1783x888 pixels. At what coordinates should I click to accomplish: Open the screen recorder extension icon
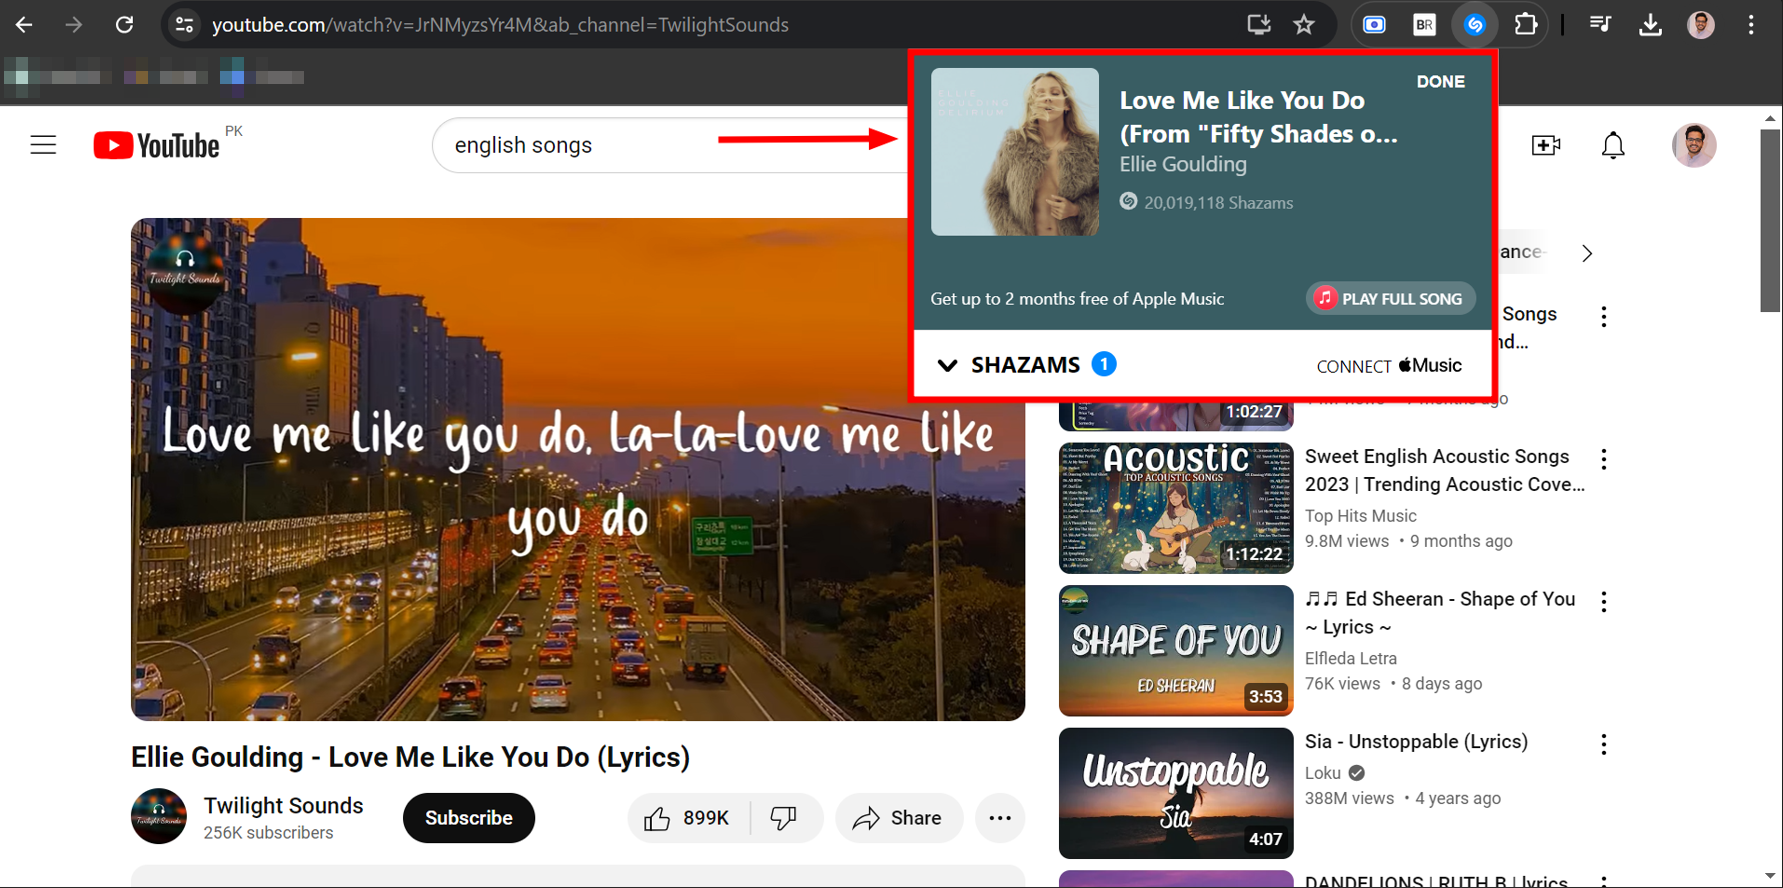click(x=1375, y=25)
